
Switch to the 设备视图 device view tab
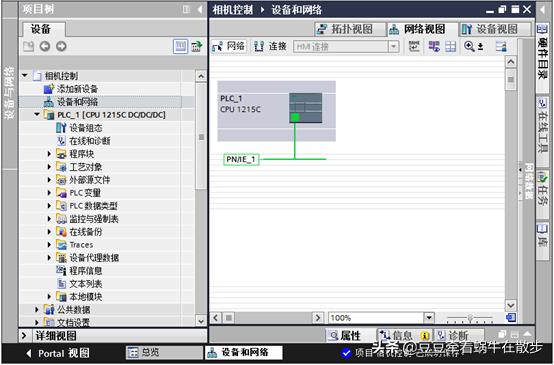[x=495, y=29]
